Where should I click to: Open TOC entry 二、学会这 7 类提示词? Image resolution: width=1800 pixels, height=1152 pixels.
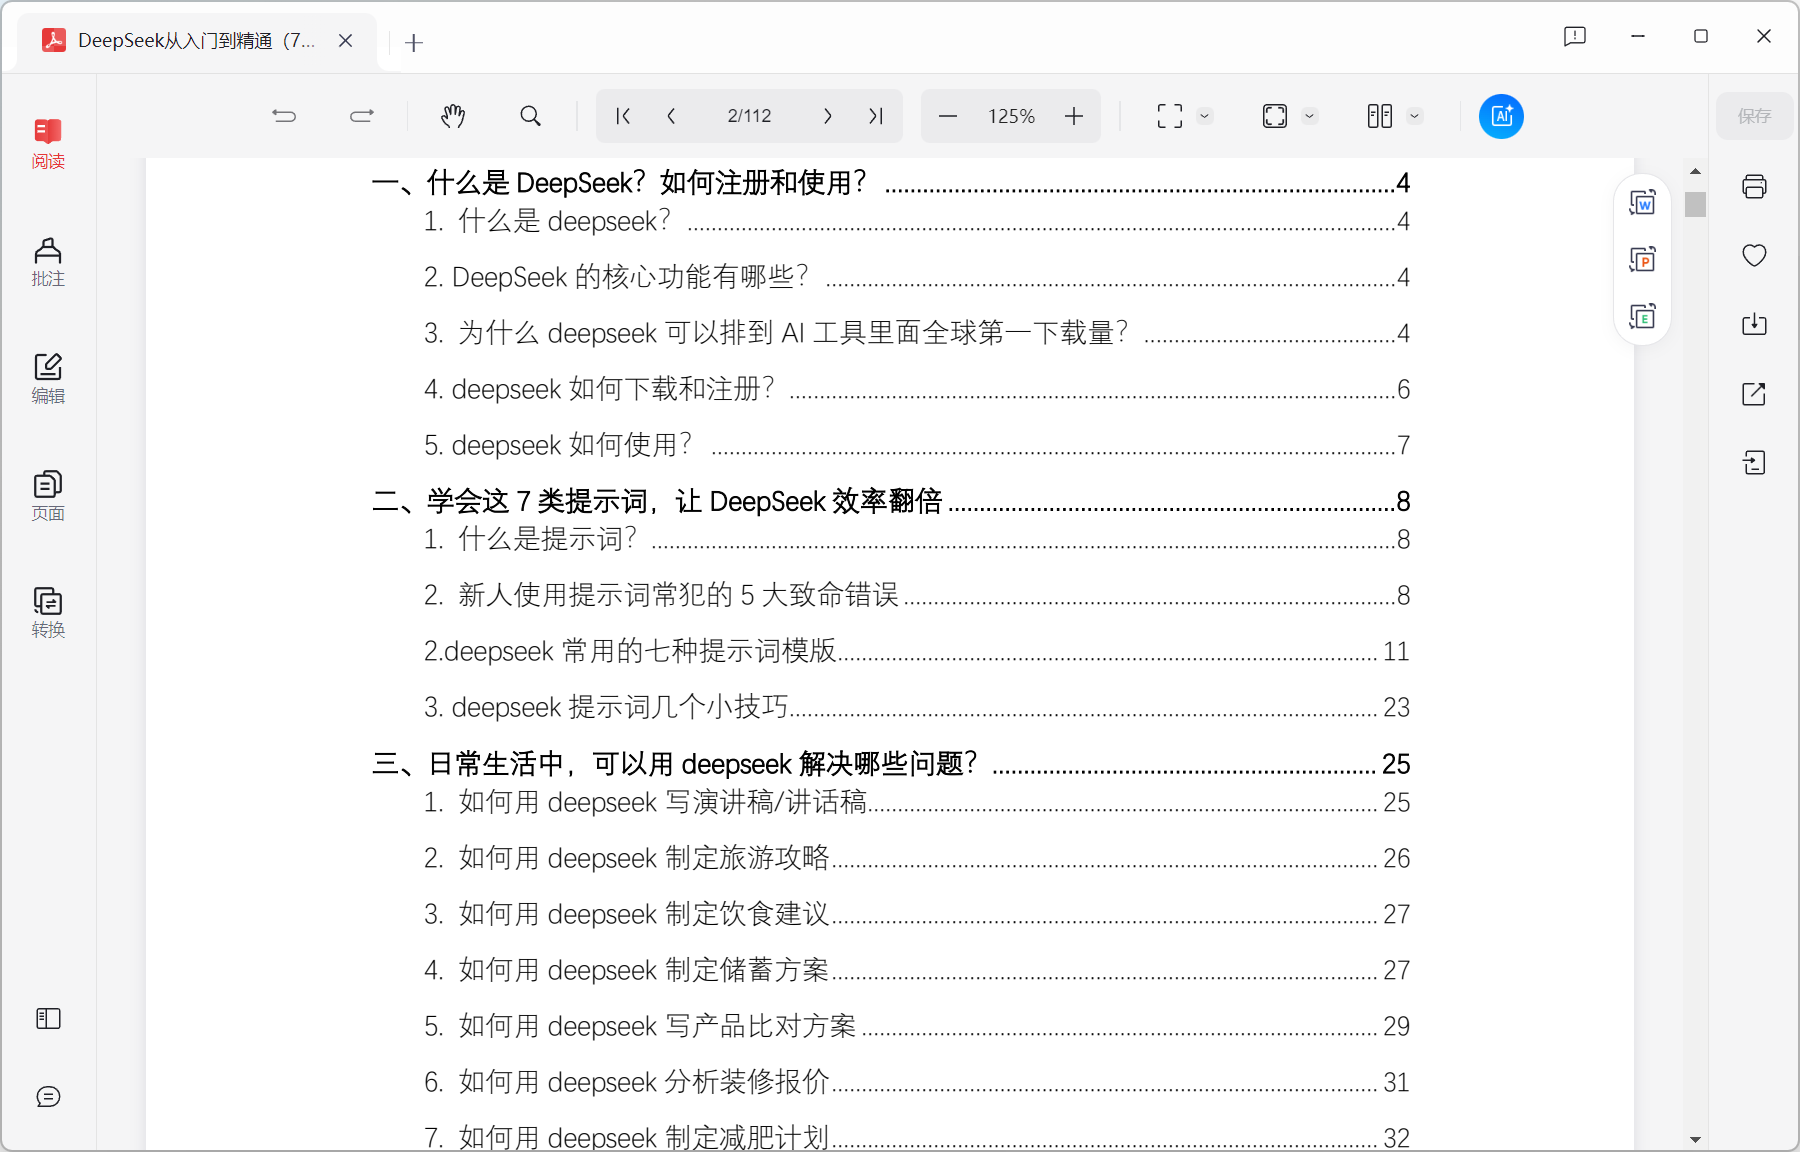(x=891, y=501)
